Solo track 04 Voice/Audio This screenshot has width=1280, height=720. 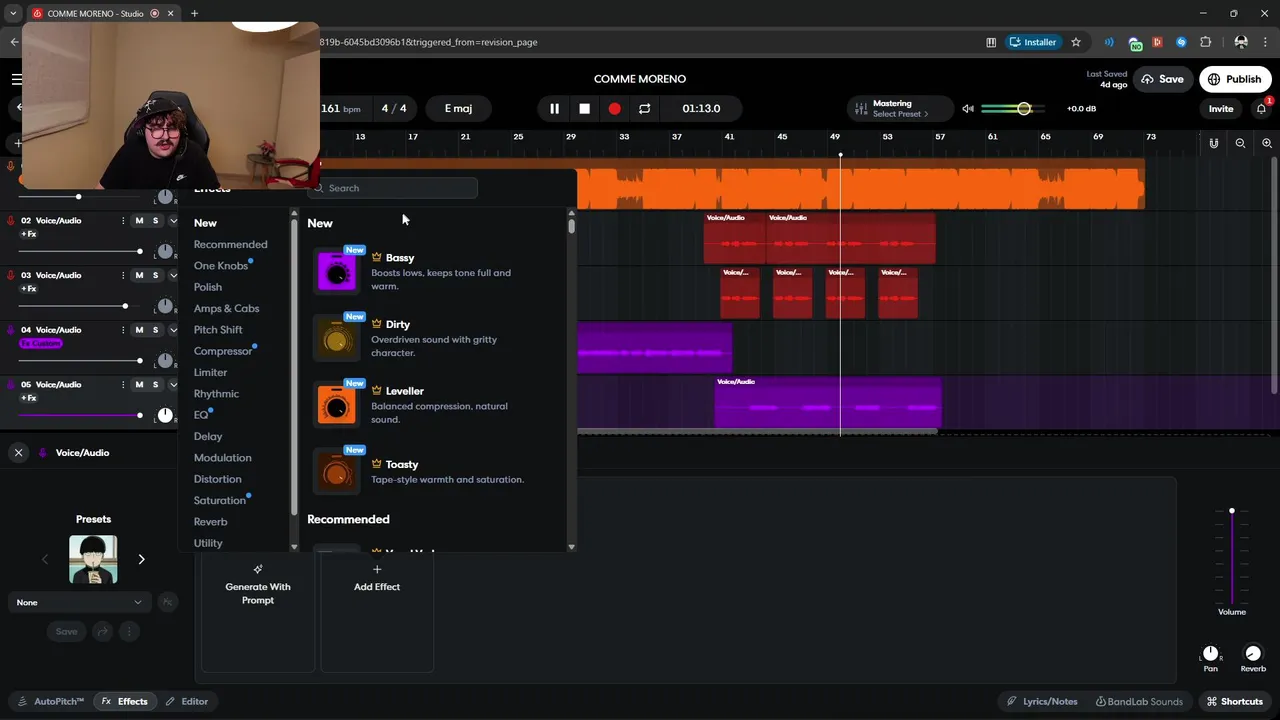(x=155, y=330)
